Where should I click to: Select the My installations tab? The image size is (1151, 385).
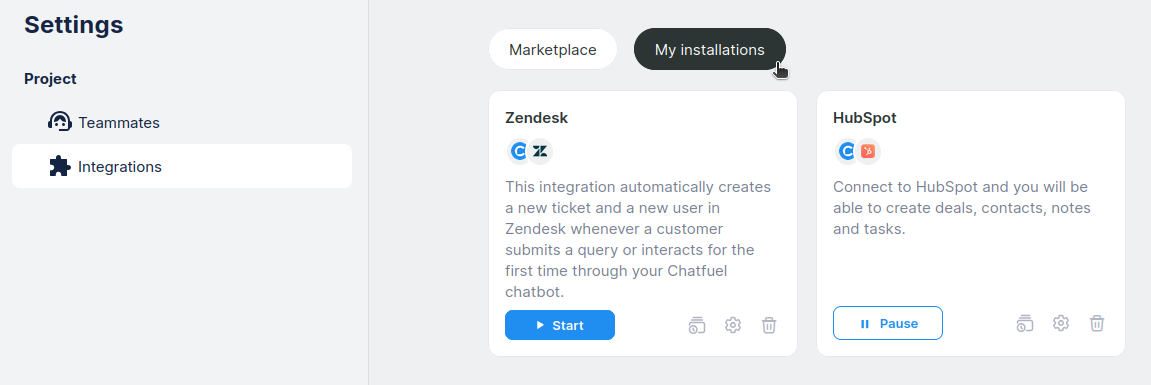tap(710, 49)
